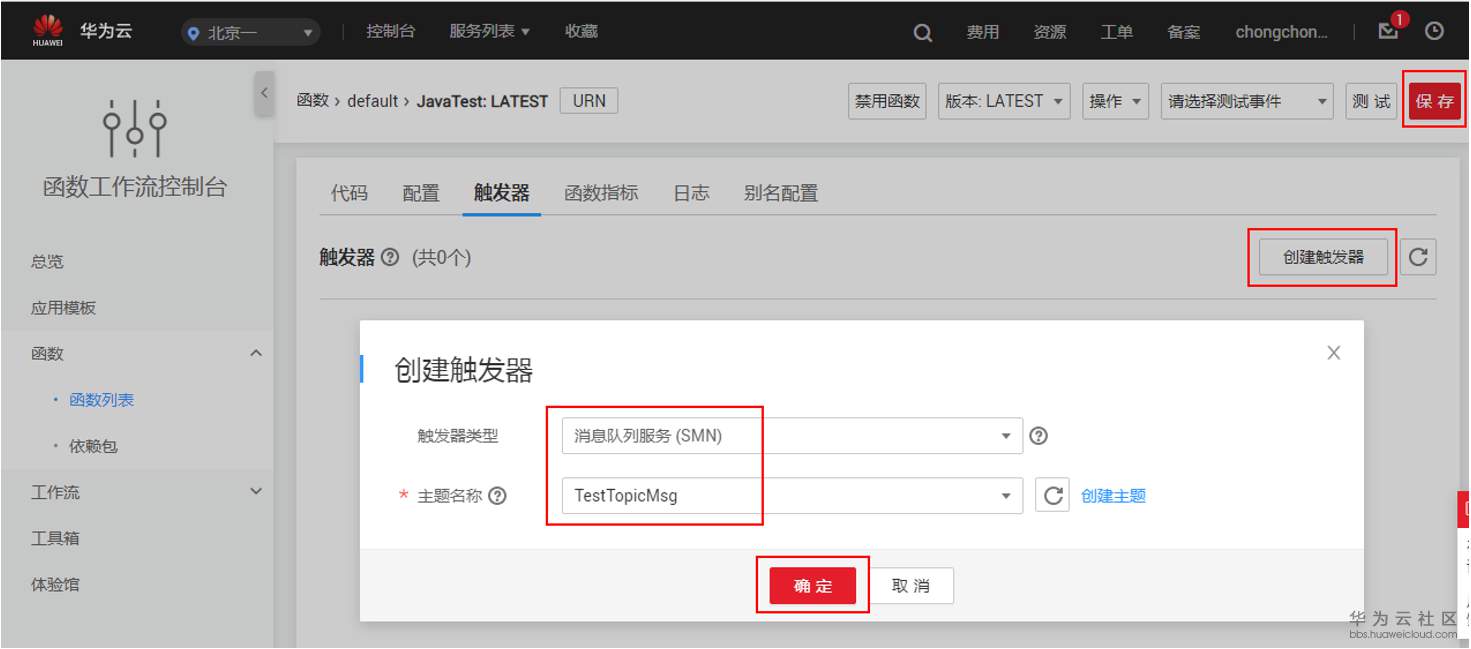Expand the 工作流 sidebar section
1471x649 pixels.
(256, 491)
